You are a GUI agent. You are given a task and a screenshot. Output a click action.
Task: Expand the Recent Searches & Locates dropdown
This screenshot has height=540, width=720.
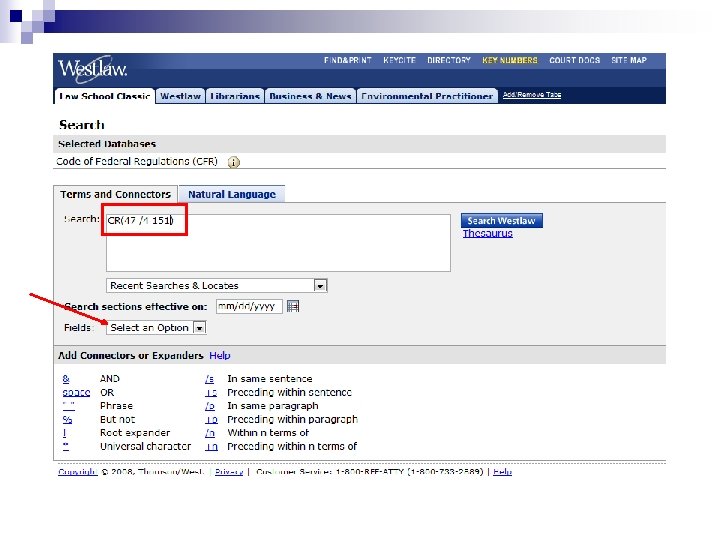(320, 286)
